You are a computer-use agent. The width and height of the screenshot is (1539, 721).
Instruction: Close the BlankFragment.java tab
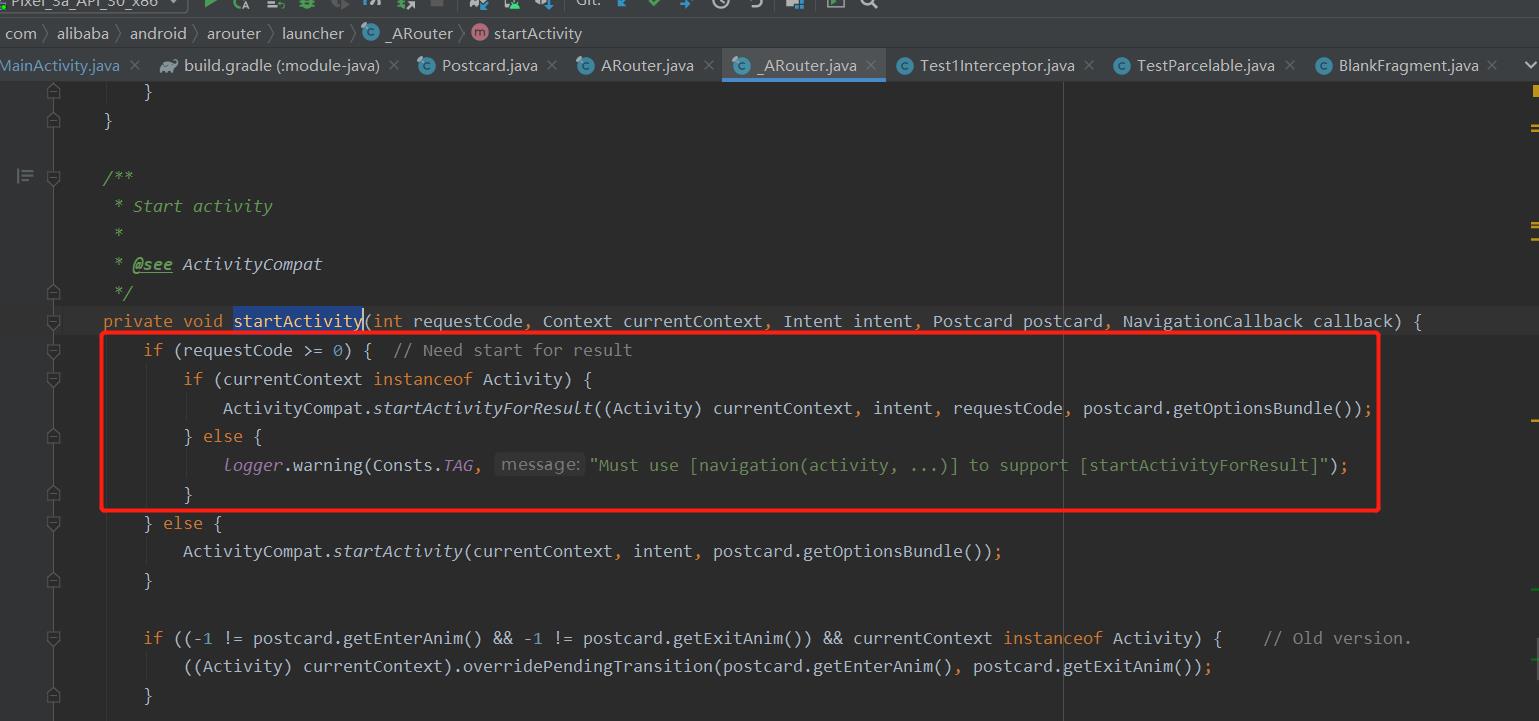(x=1492, y=66)
